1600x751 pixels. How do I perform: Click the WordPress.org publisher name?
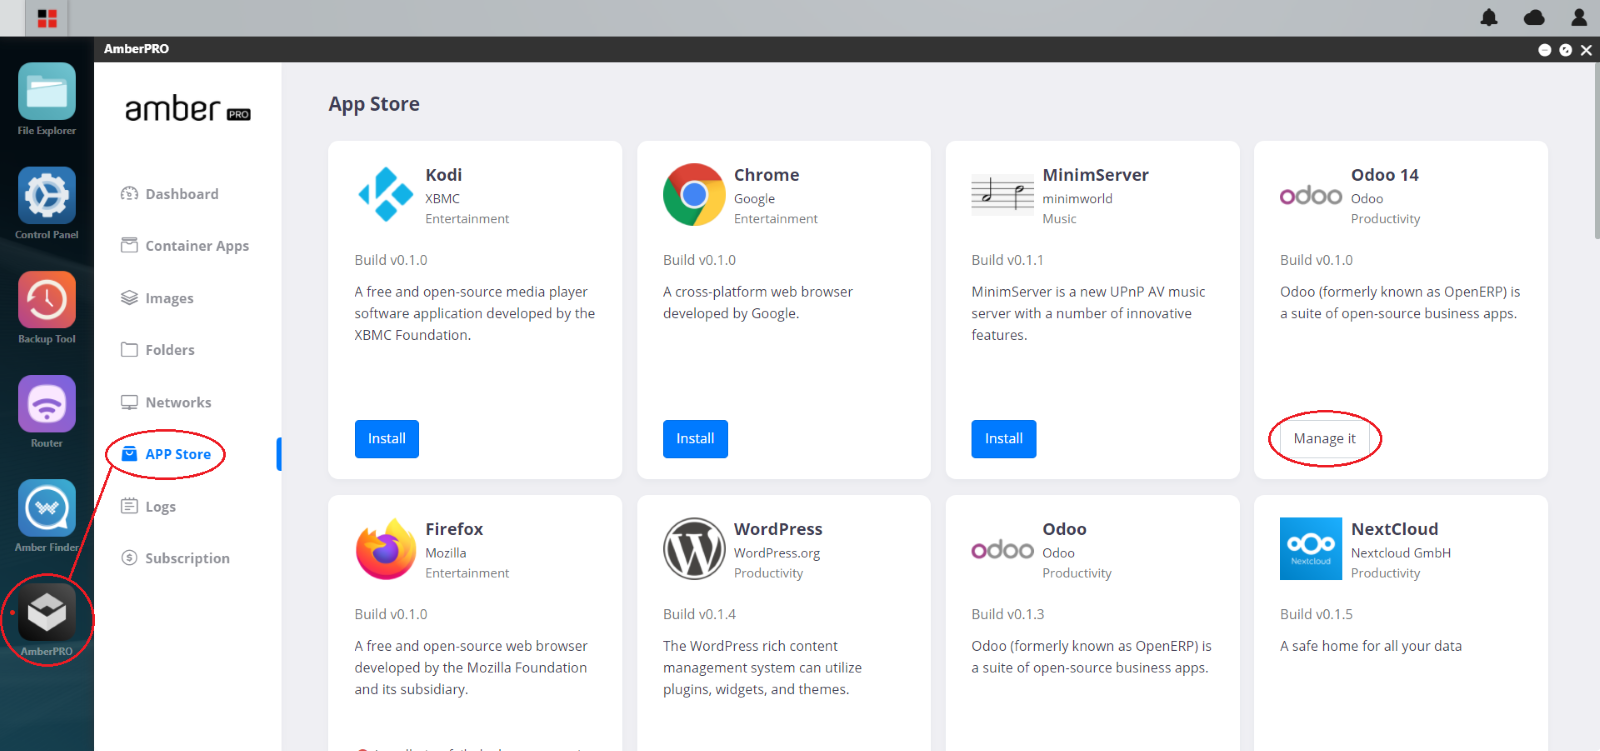coord(777,553)
